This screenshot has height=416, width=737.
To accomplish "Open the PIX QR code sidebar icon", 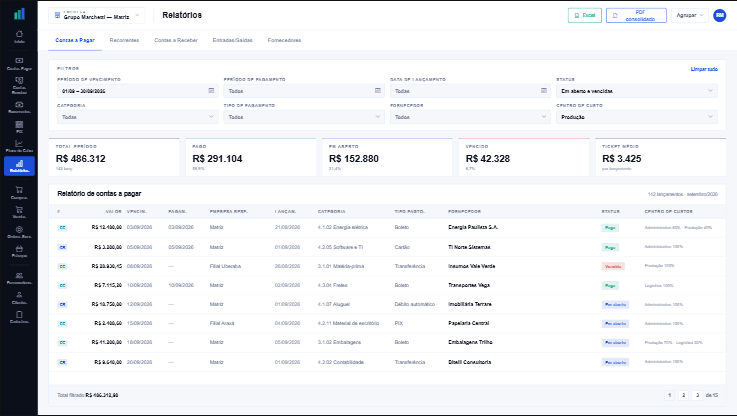I will coord(19,127).
